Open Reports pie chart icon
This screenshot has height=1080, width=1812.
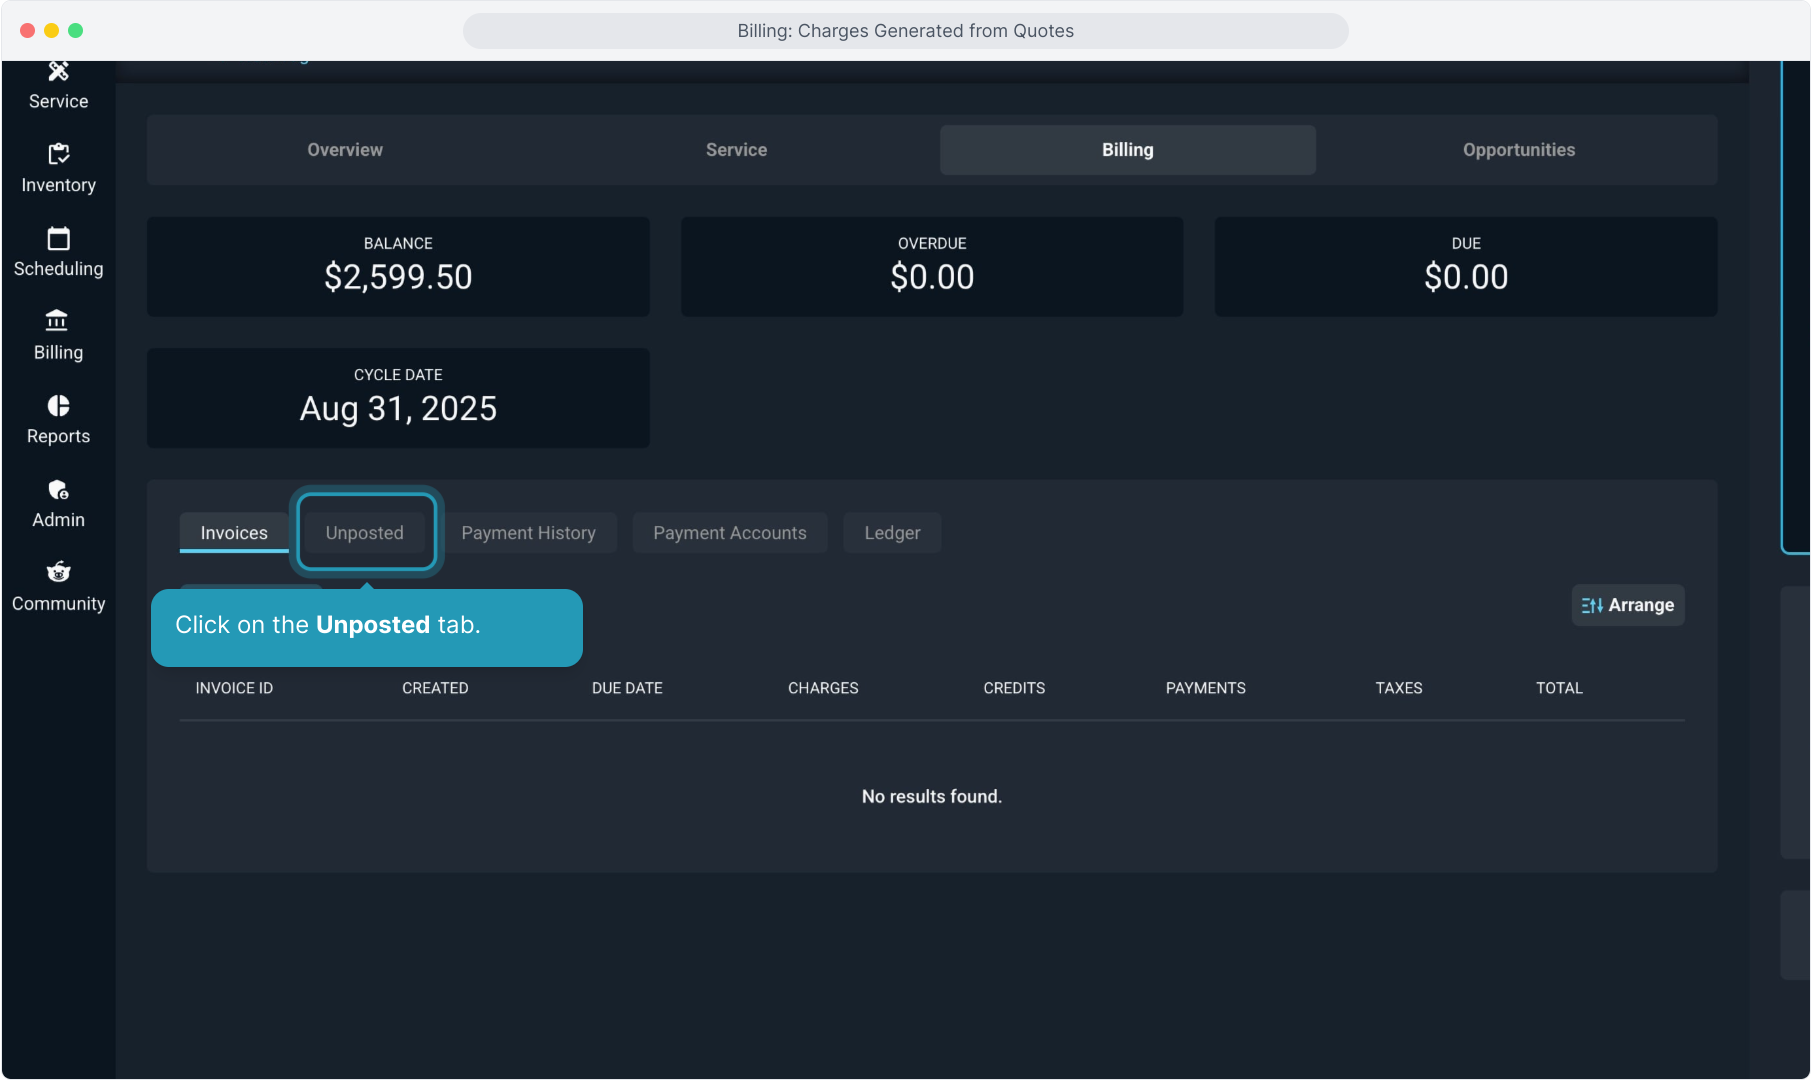pyautogui.click(x=58, y=406)
